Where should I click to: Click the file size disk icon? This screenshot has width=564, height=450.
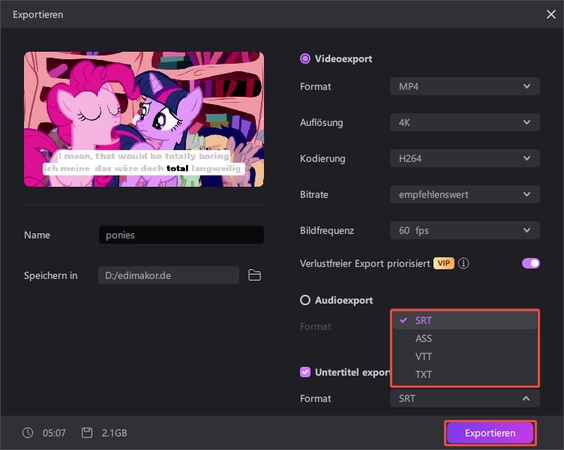point(87,433)
